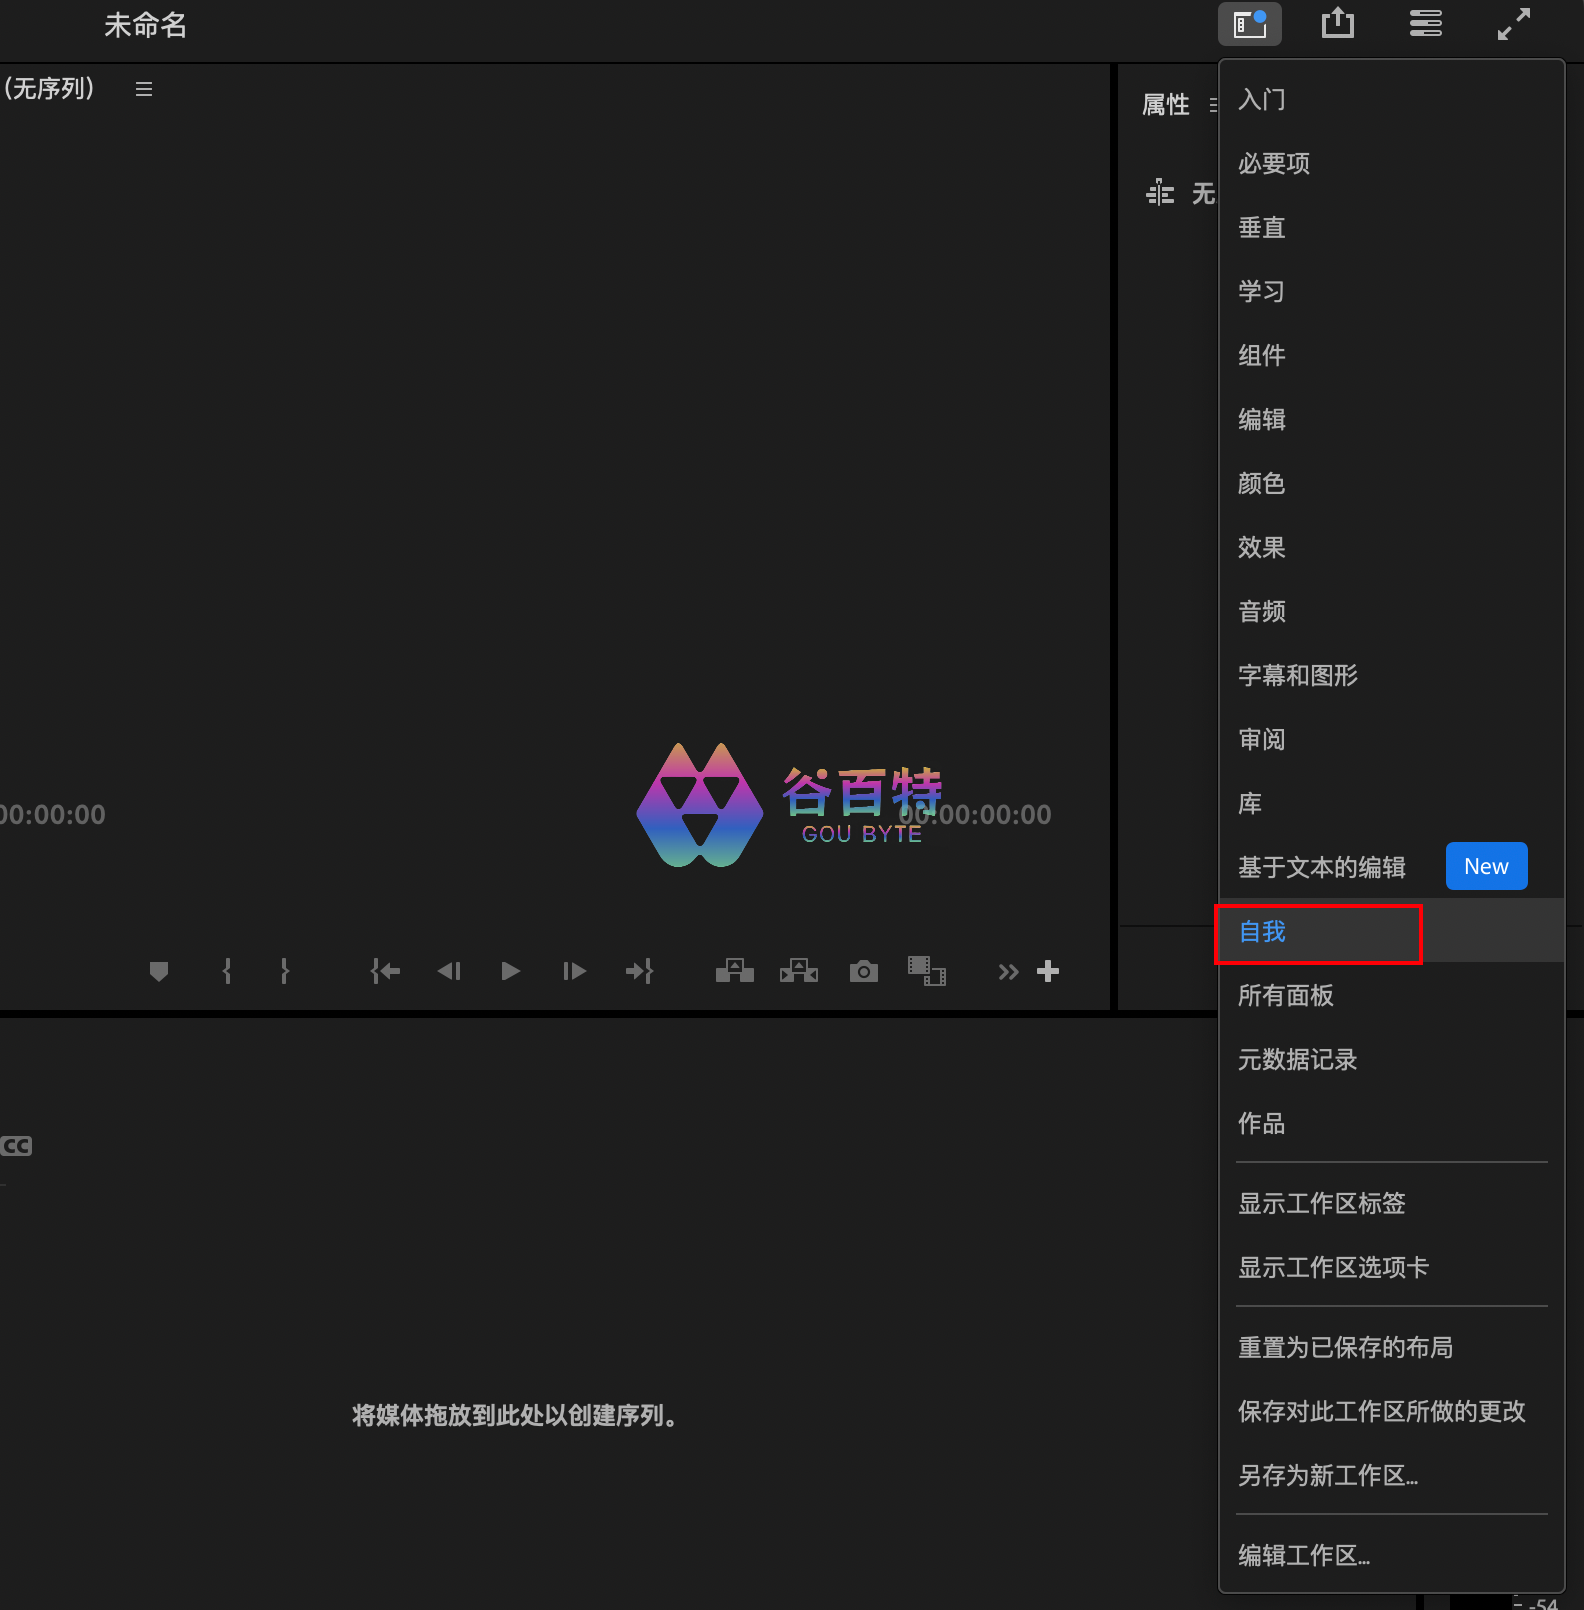Open the button editor plus icon
The height and width of the screenshot is (1610, 1584).
[1048, 971]
